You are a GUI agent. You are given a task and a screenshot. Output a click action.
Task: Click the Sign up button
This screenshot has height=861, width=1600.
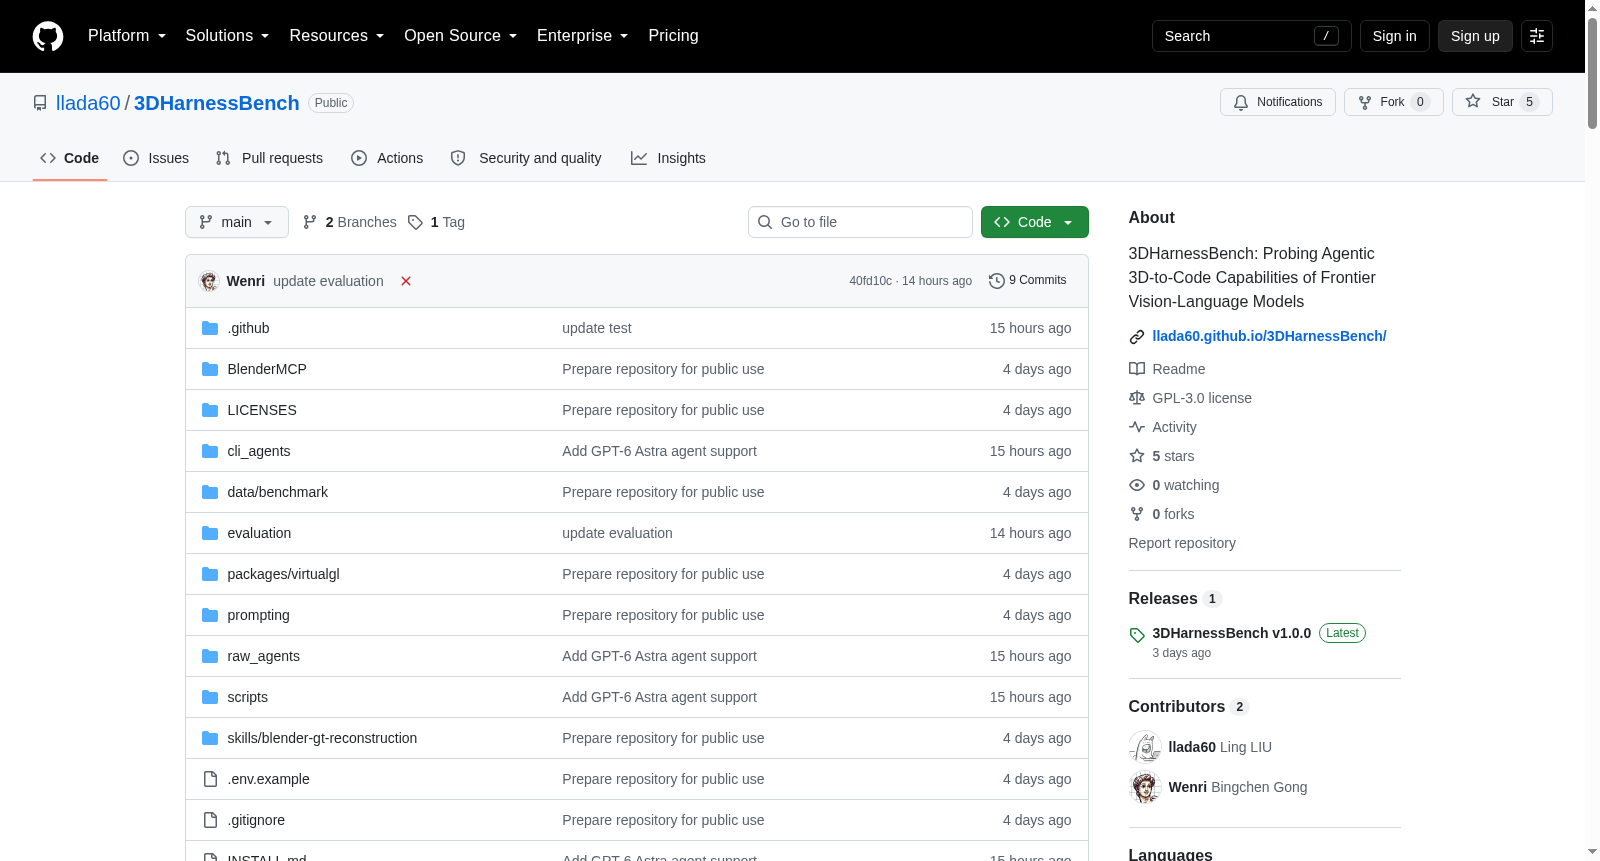point(1475,36)
